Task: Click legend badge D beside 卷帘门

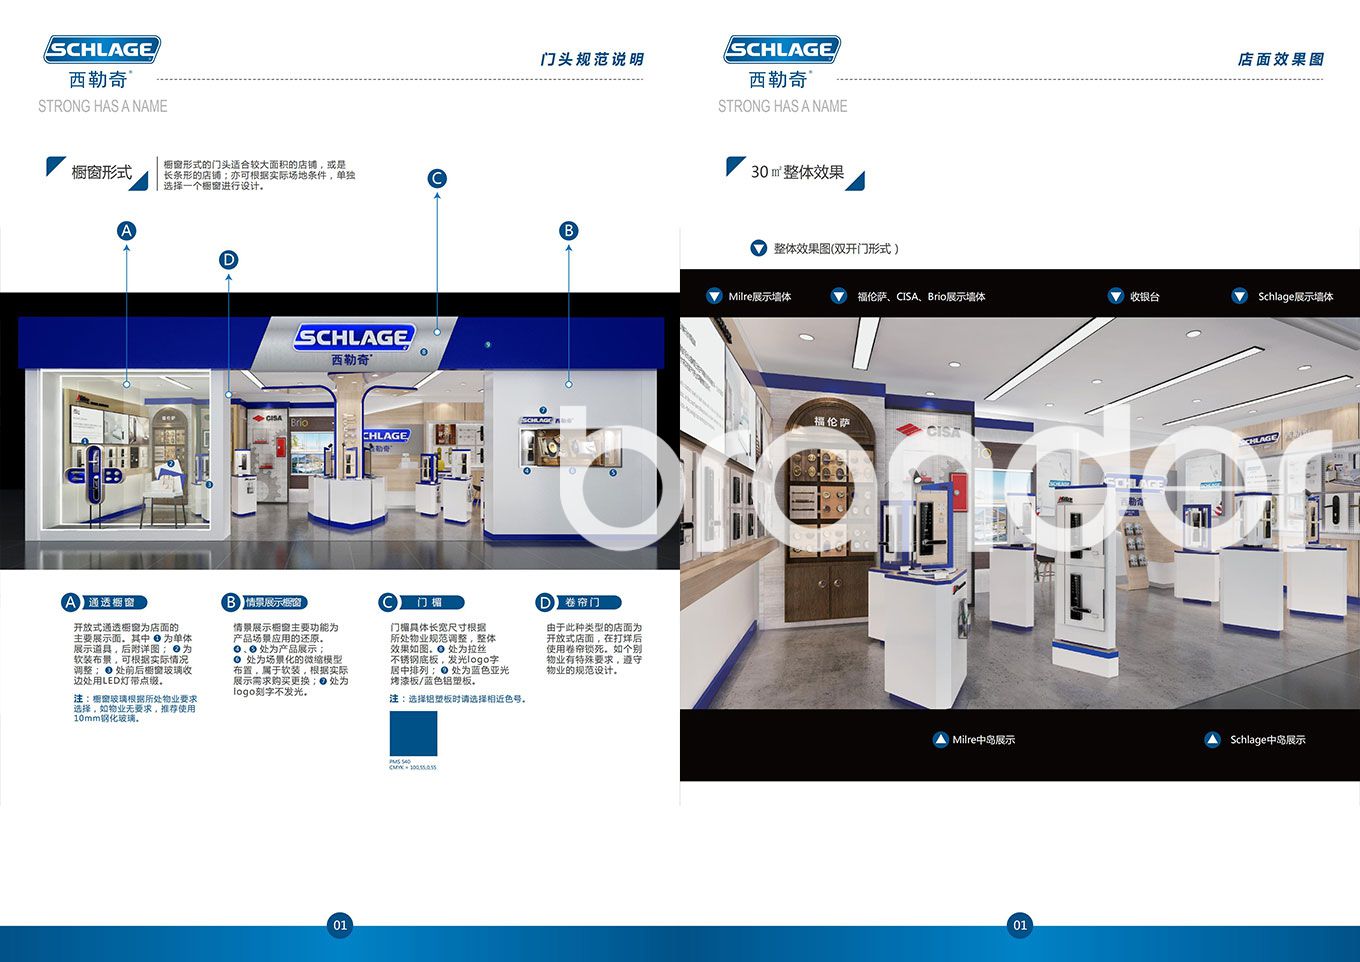Action: point(545,602)
